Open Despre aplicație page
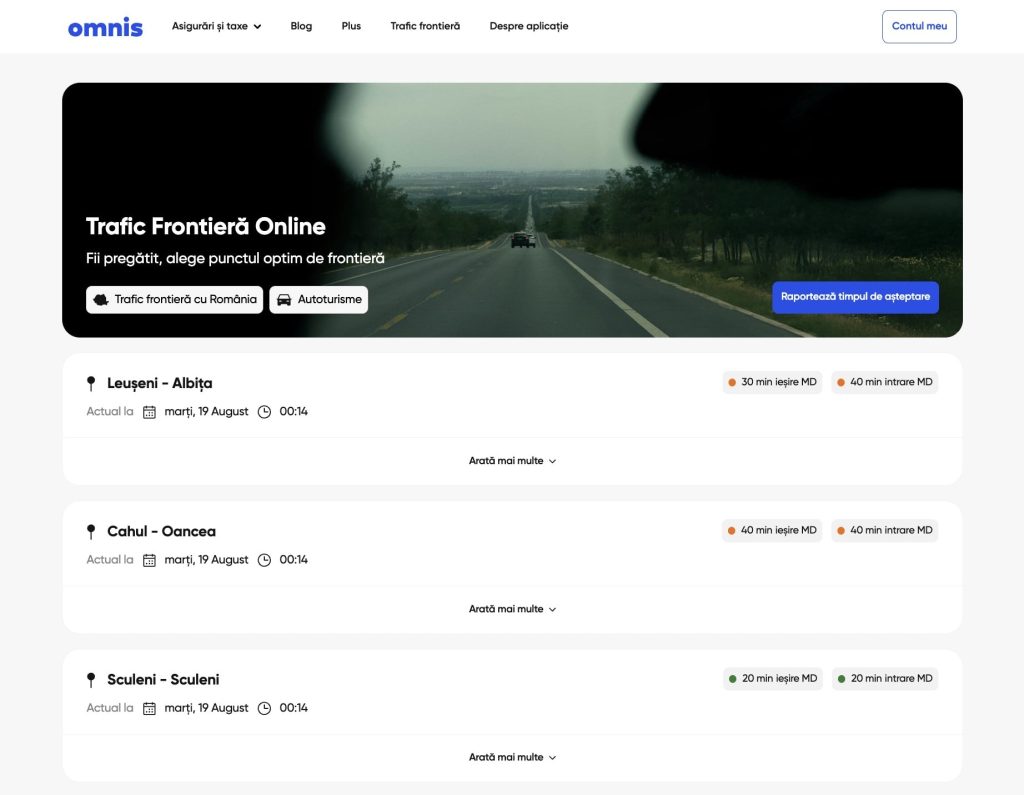The height and width of the screenshot is (795, 1024). 529,26
